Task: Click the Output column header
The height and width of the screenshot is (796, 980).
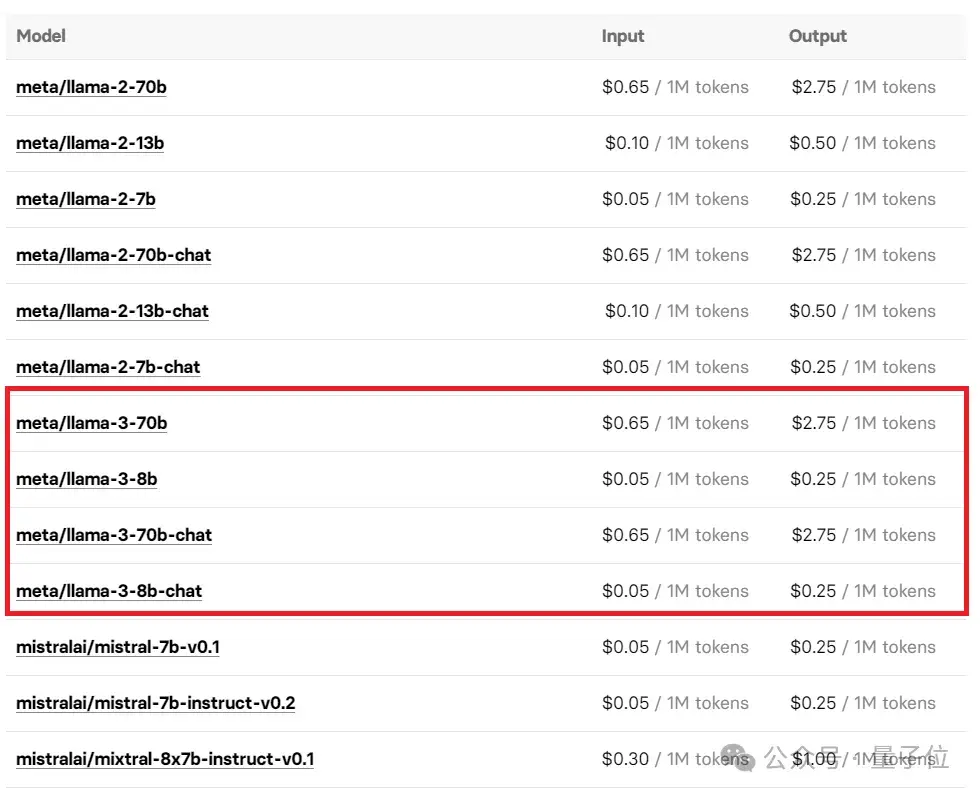Action: point(817,36)
